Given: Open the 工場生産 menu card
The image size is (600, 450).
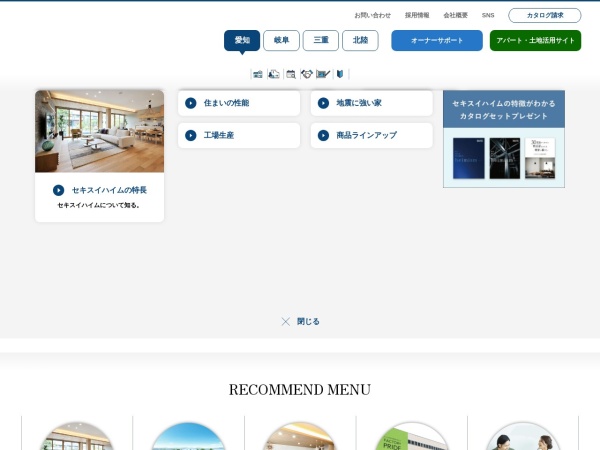Looking at the screenshot, I should coord(239,135).
